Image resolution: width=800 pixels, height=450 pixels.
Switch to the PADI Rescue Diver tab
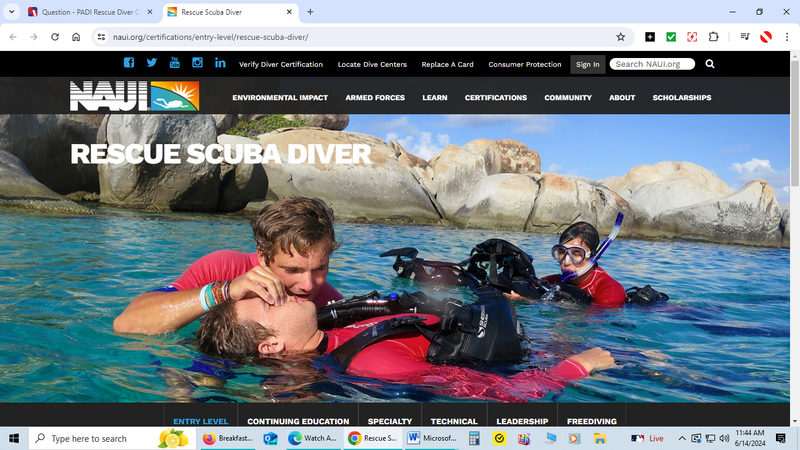tap(85, 12)
